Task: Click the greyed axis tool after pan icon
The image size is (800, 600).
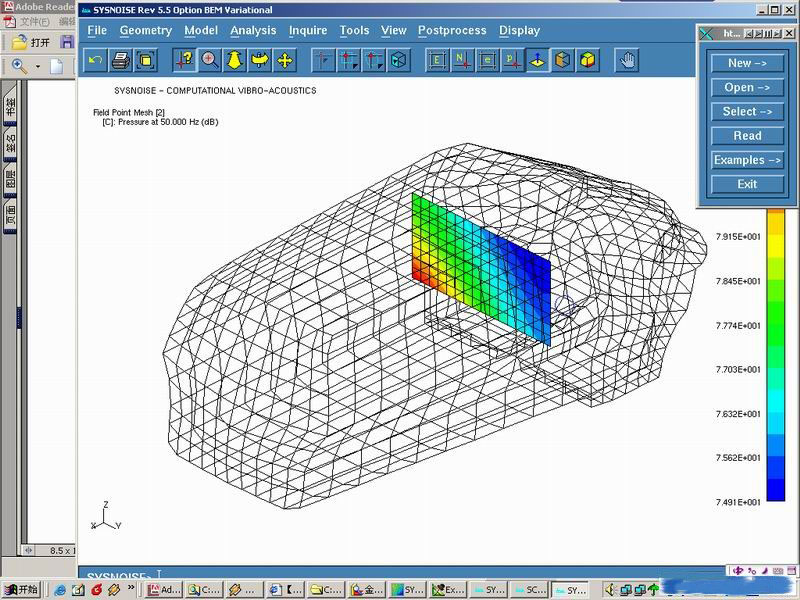Action: [323, 60]
